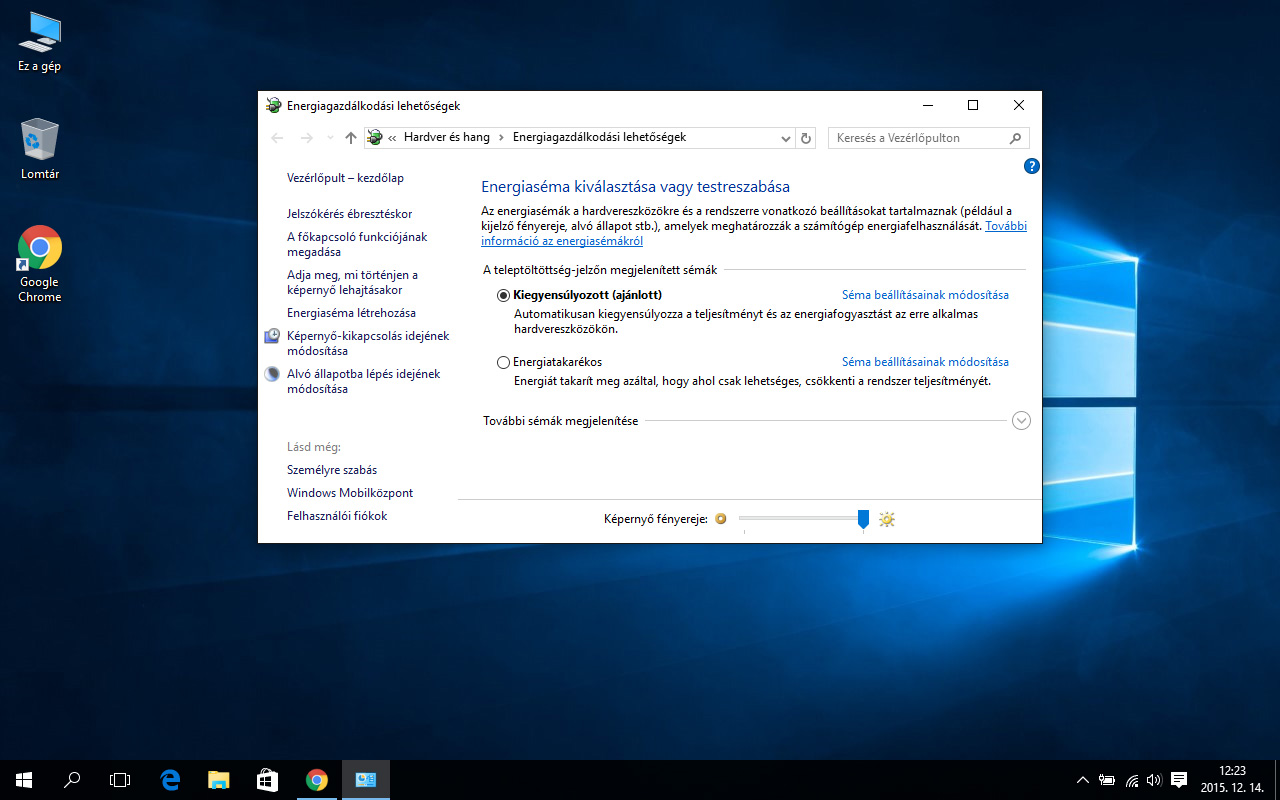Open Energiaséma létrehozása in sidebar
1280x800 pixels.
pos(351,313)
